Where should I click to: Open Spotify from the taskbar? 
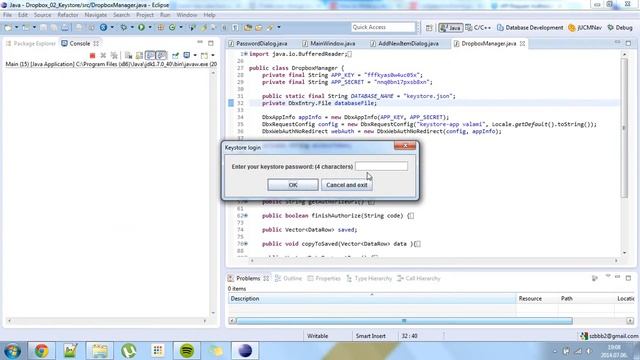(x=187, y=351)
